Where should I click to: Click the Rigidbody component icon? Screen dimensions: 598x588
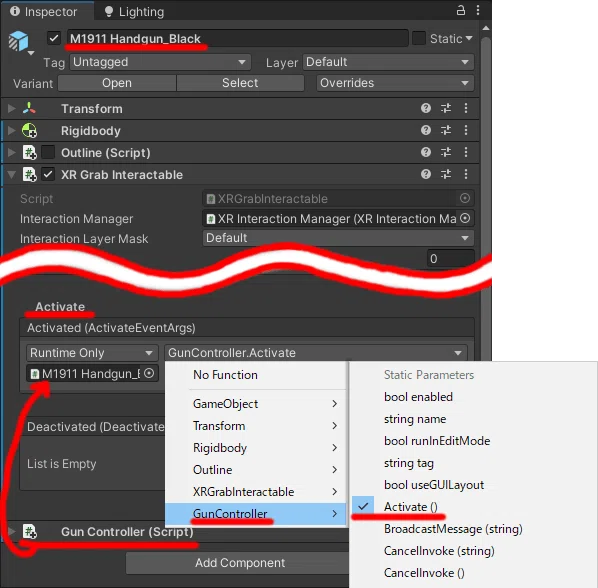tap(29, 130)
